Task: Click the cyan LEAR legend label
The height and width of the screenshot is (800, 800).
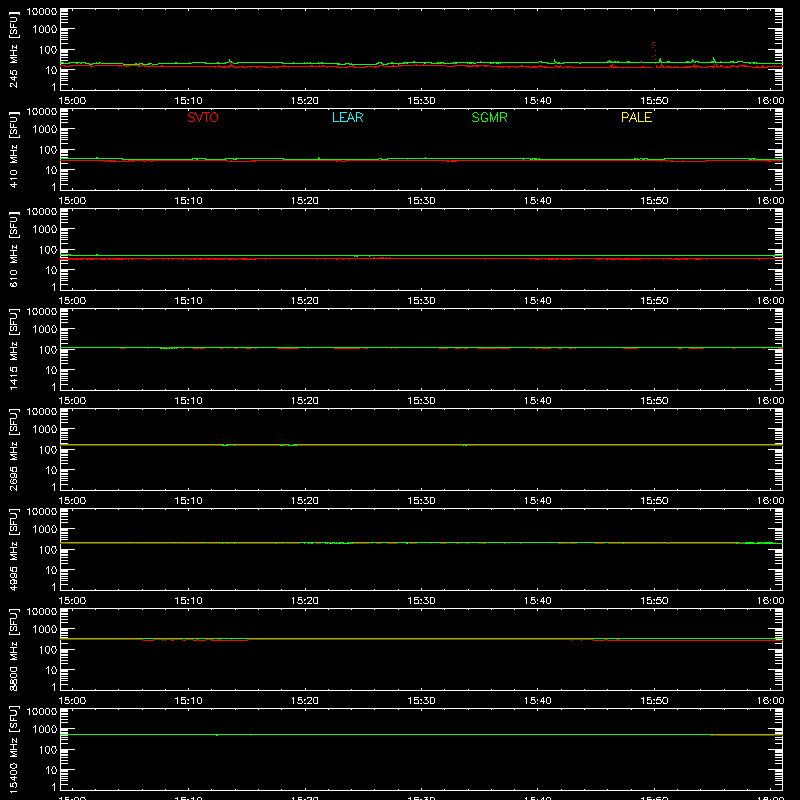Action: coord(347,117)
